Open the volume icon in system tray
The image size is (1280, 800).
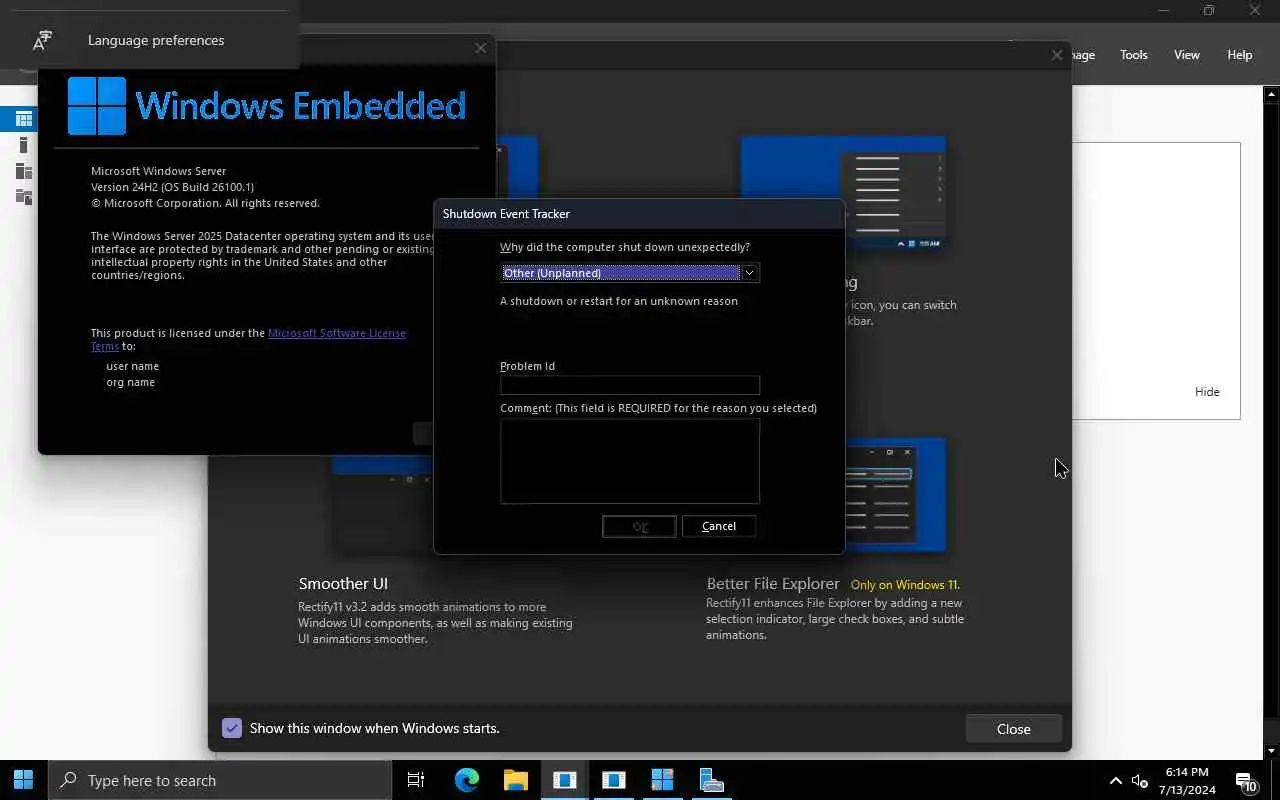[1140, 781]
